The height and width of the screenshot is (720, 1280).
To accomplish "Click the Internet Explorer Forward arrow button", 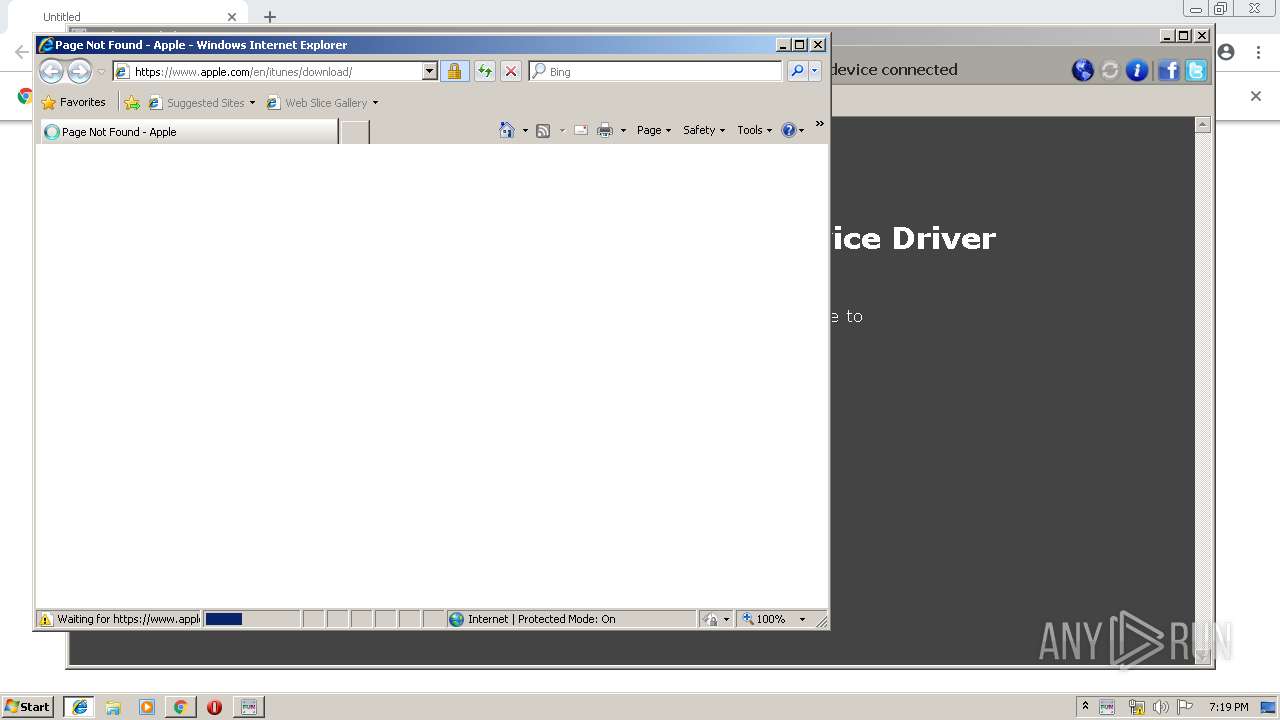I will pyautogui.click(x=79, y=71).
